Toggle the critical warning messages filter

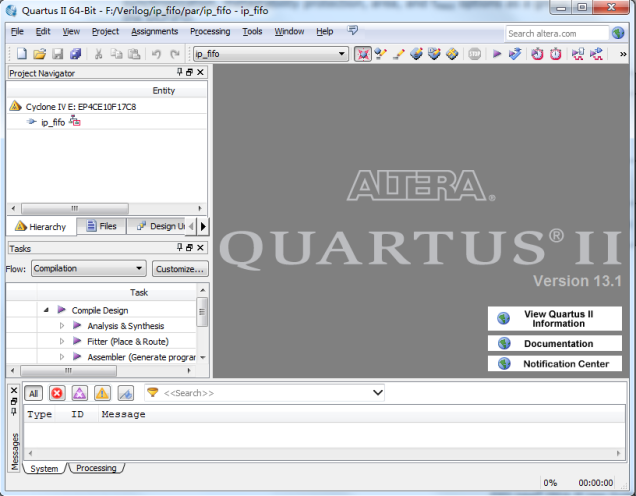tap(80, 393)
